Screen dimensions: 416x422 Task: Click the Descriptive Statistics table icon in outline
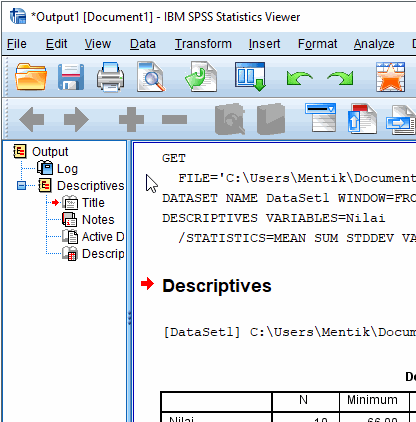[x=69, y=254]
